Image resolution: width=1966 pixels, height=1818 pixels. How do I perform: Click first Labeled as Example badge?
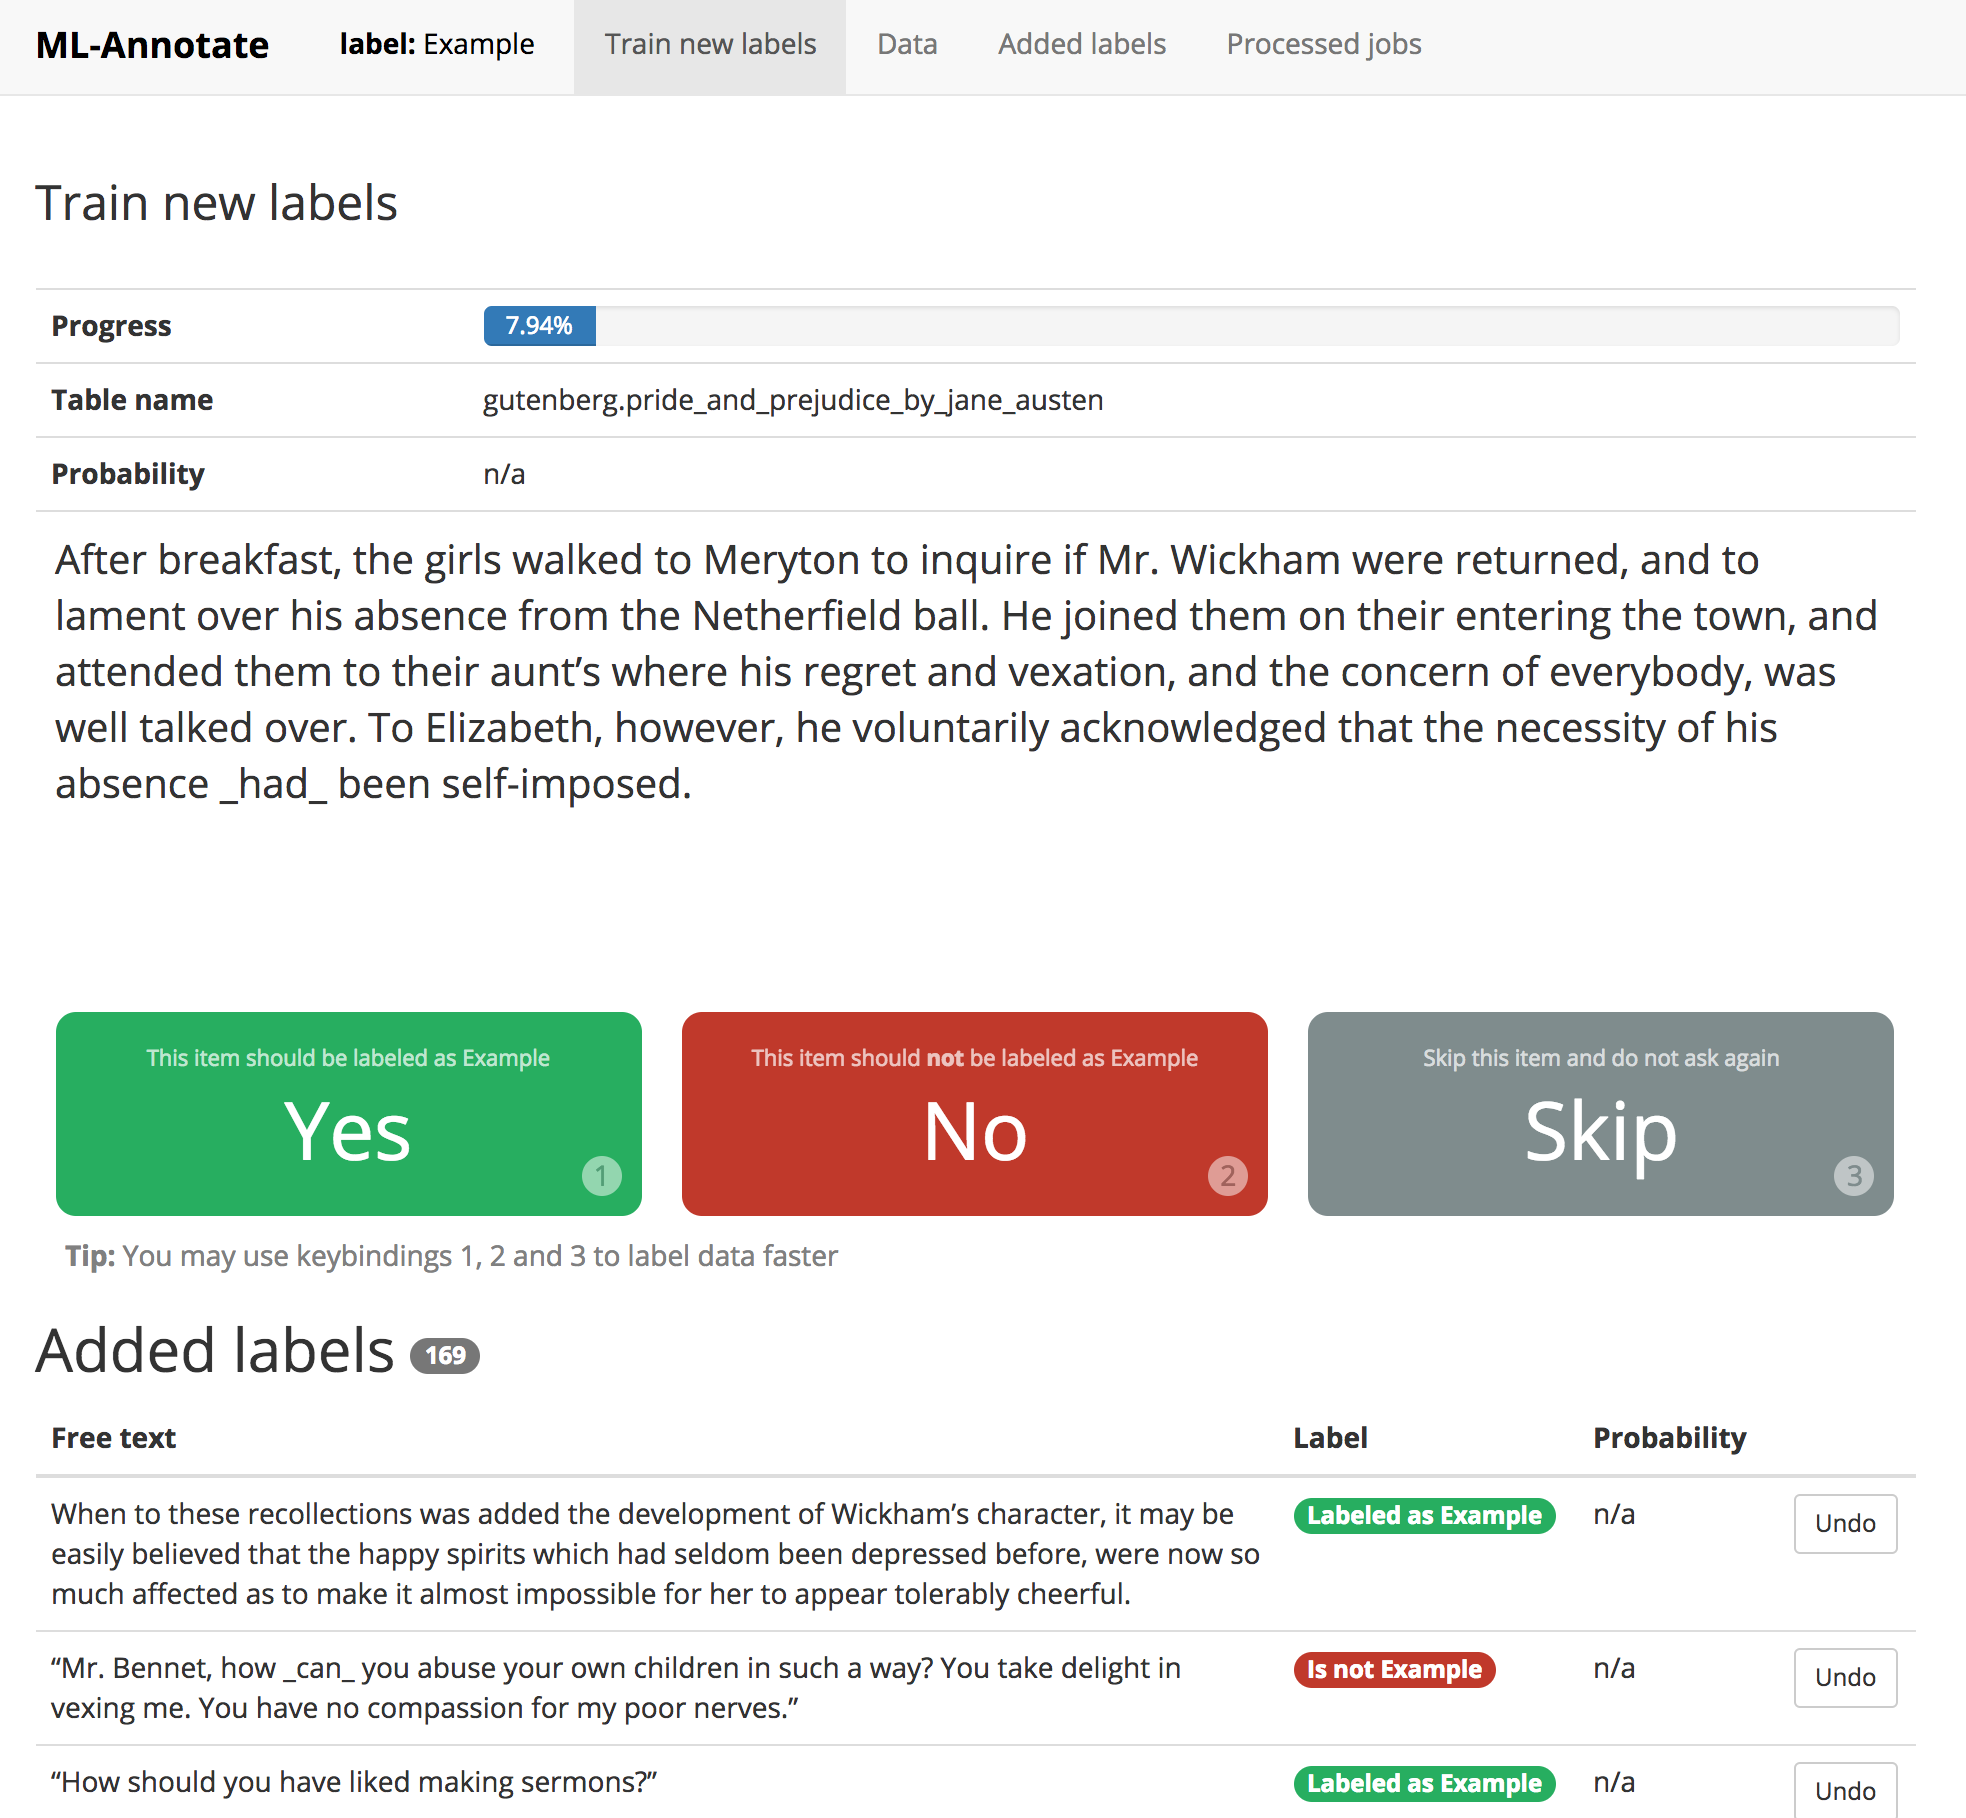pos(1424,1515)
